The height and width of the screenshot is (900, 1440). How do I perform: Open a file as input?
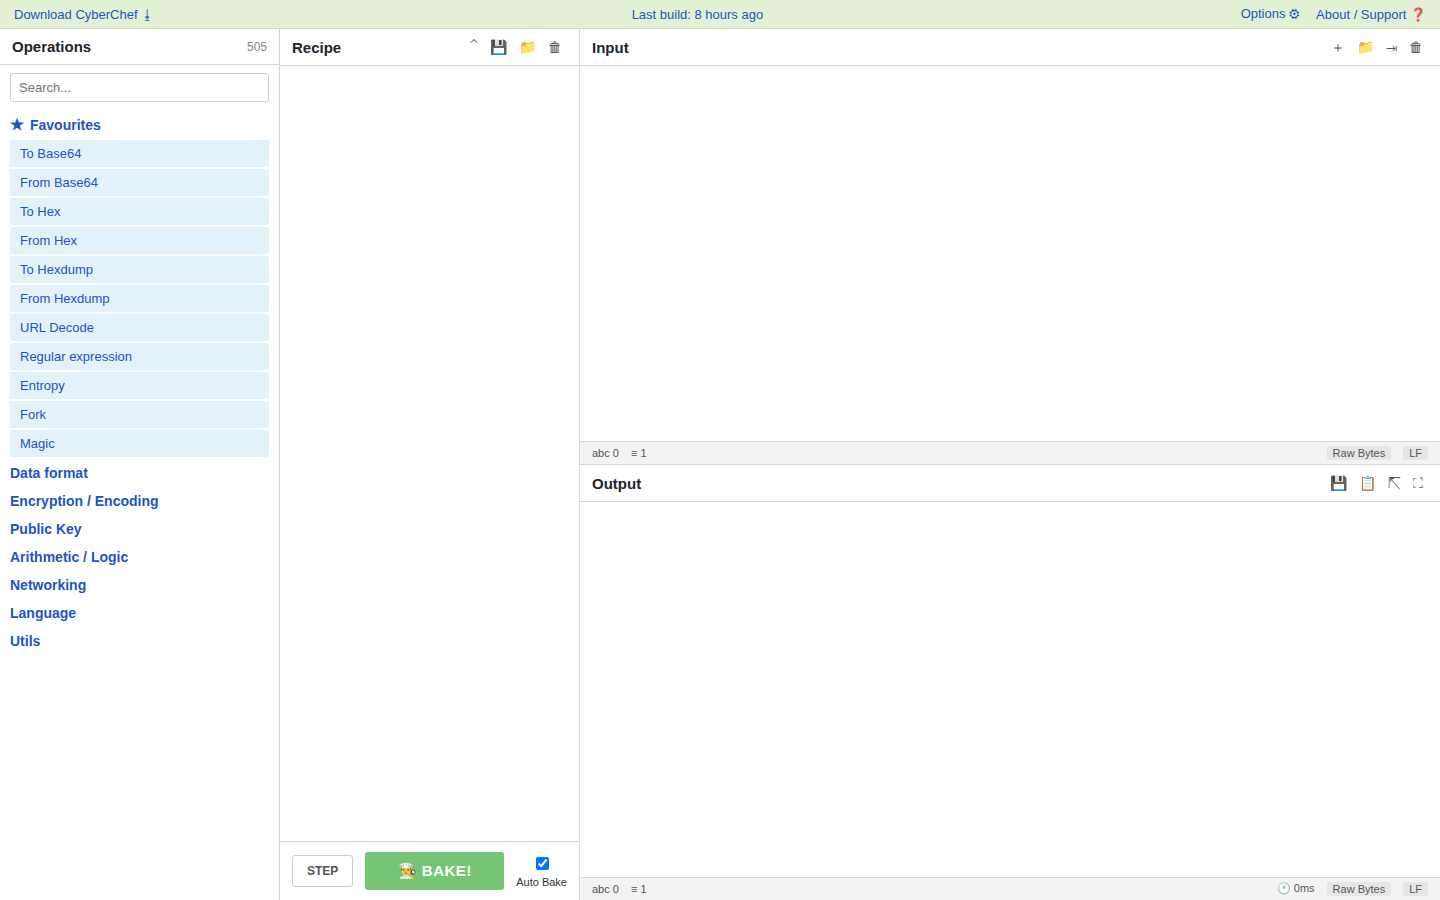pyautogui.click(x=1391, y=47)
